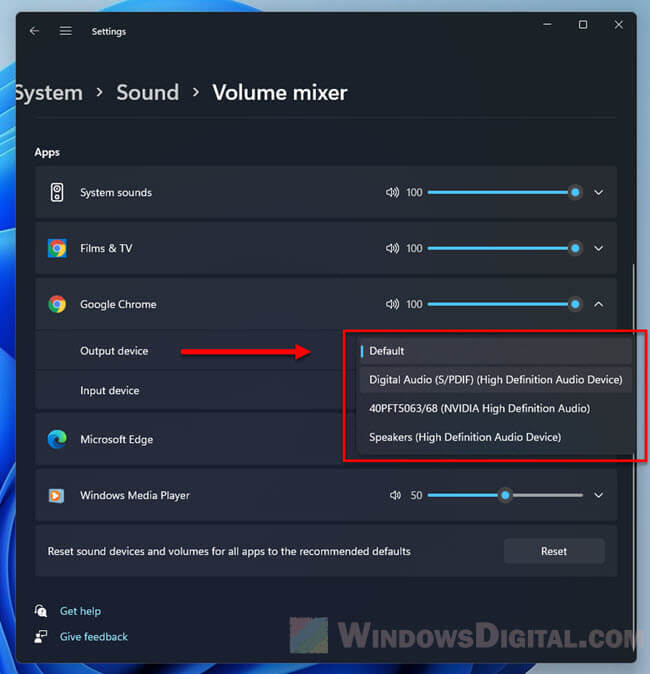Click the Get help icon
Image resolution: width=650 pixels, height=674 pixels.
click(x=40, y=610)
